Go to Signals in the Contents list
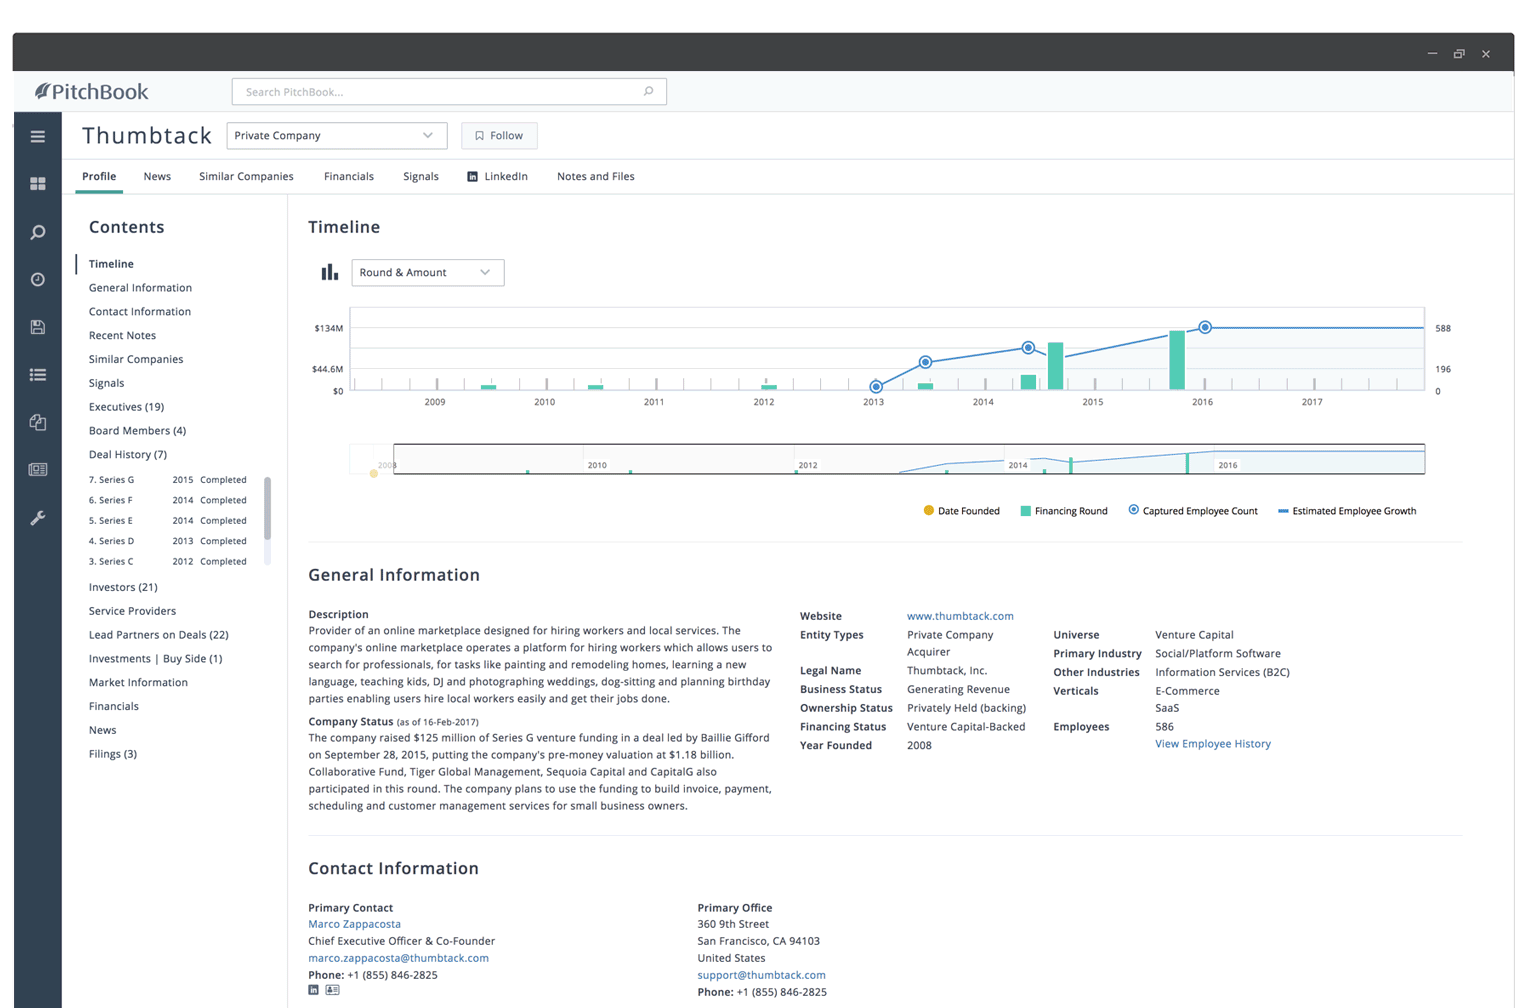This screenshot has height=1008, width=1526. [x=106, y=383]
